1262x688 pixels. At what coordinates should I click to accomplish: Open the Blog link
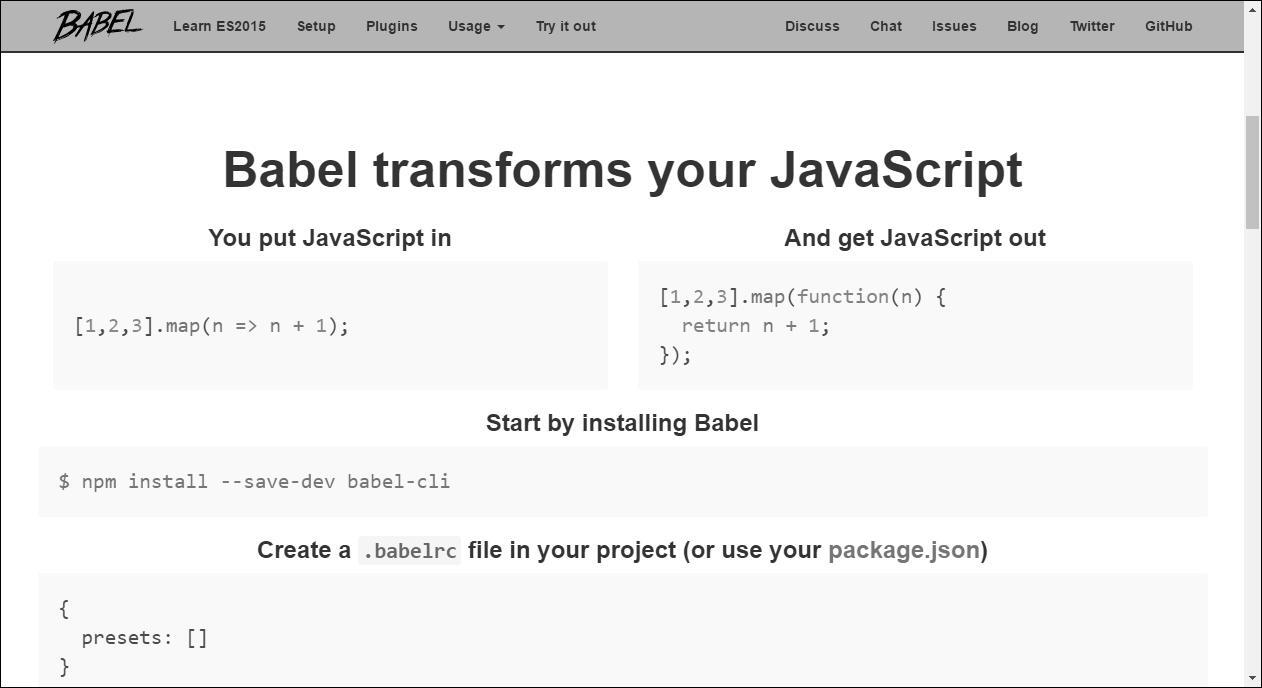point(1022,26)
